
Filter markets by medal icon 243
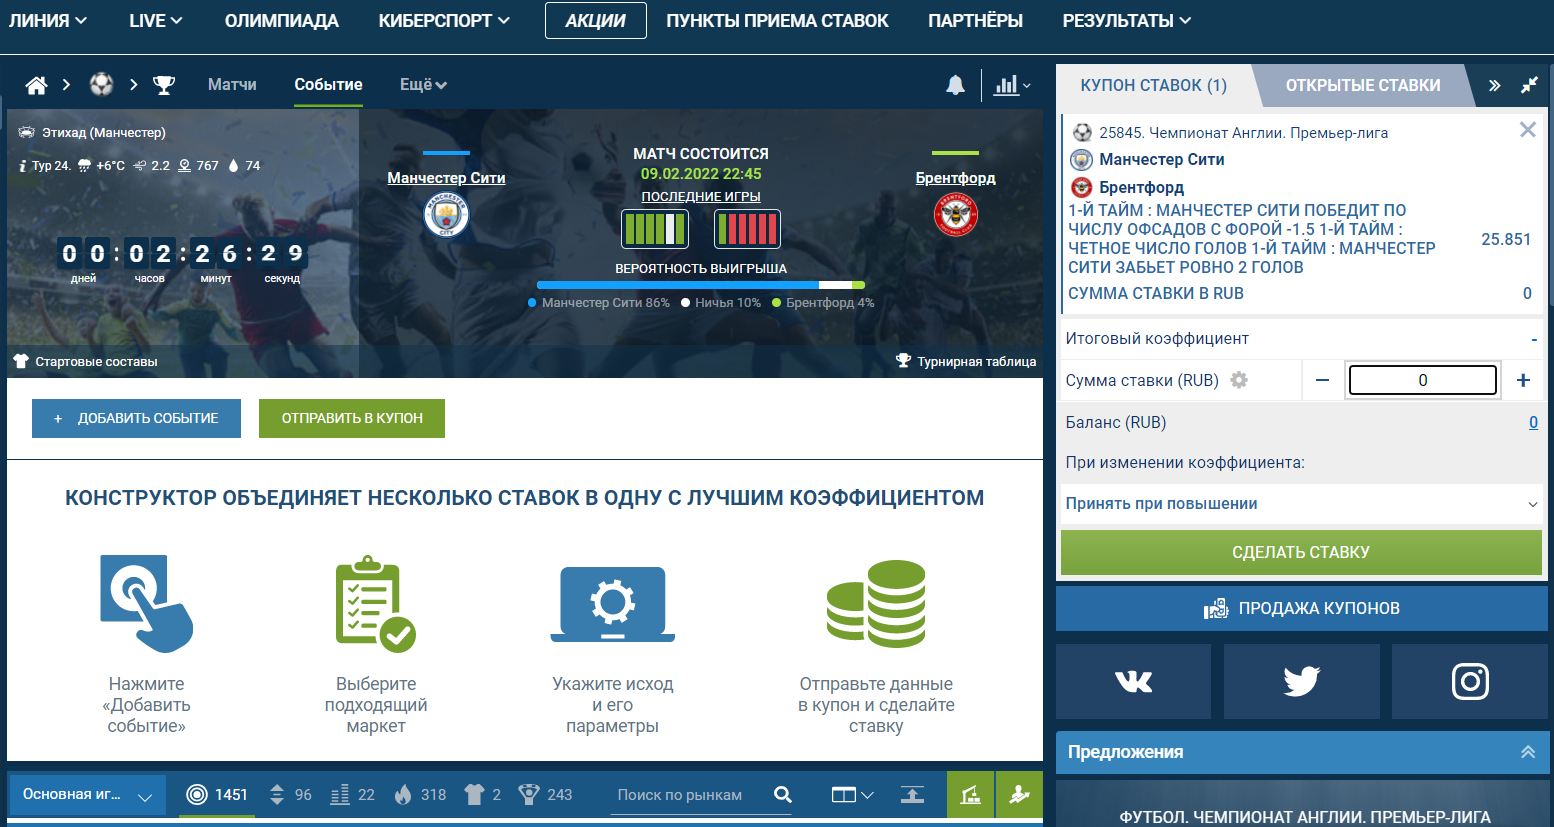(545, 795)
